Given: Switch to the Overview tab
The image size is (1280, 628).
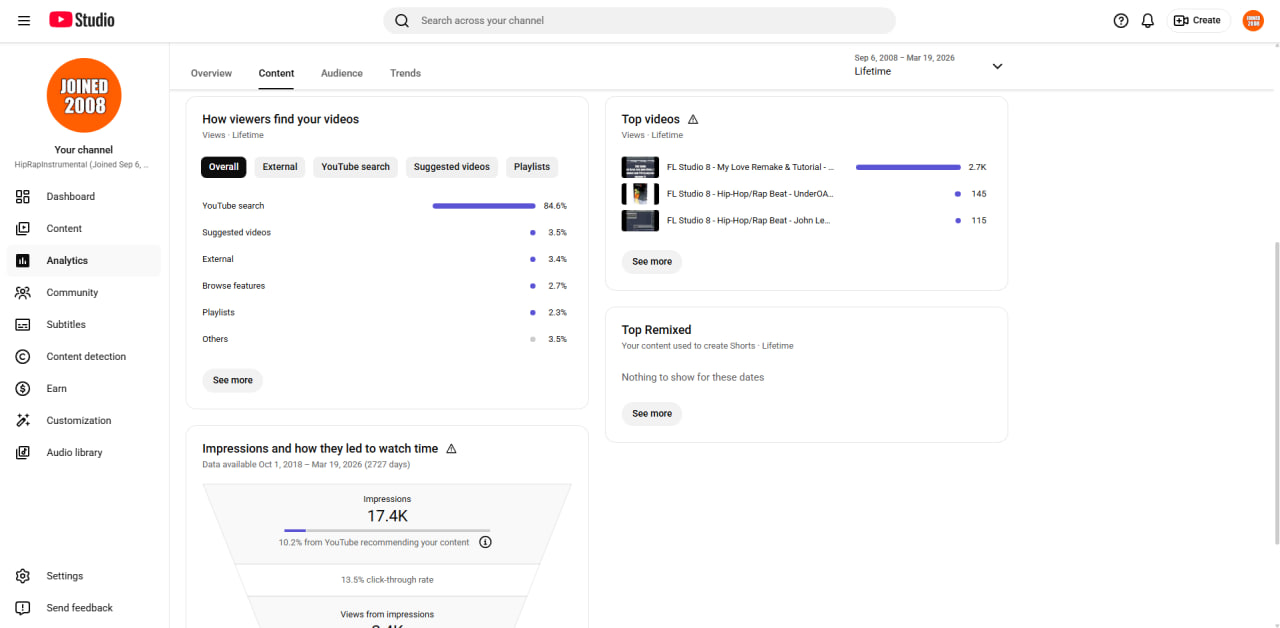Looking at the screenshot, I should (211, 73).
